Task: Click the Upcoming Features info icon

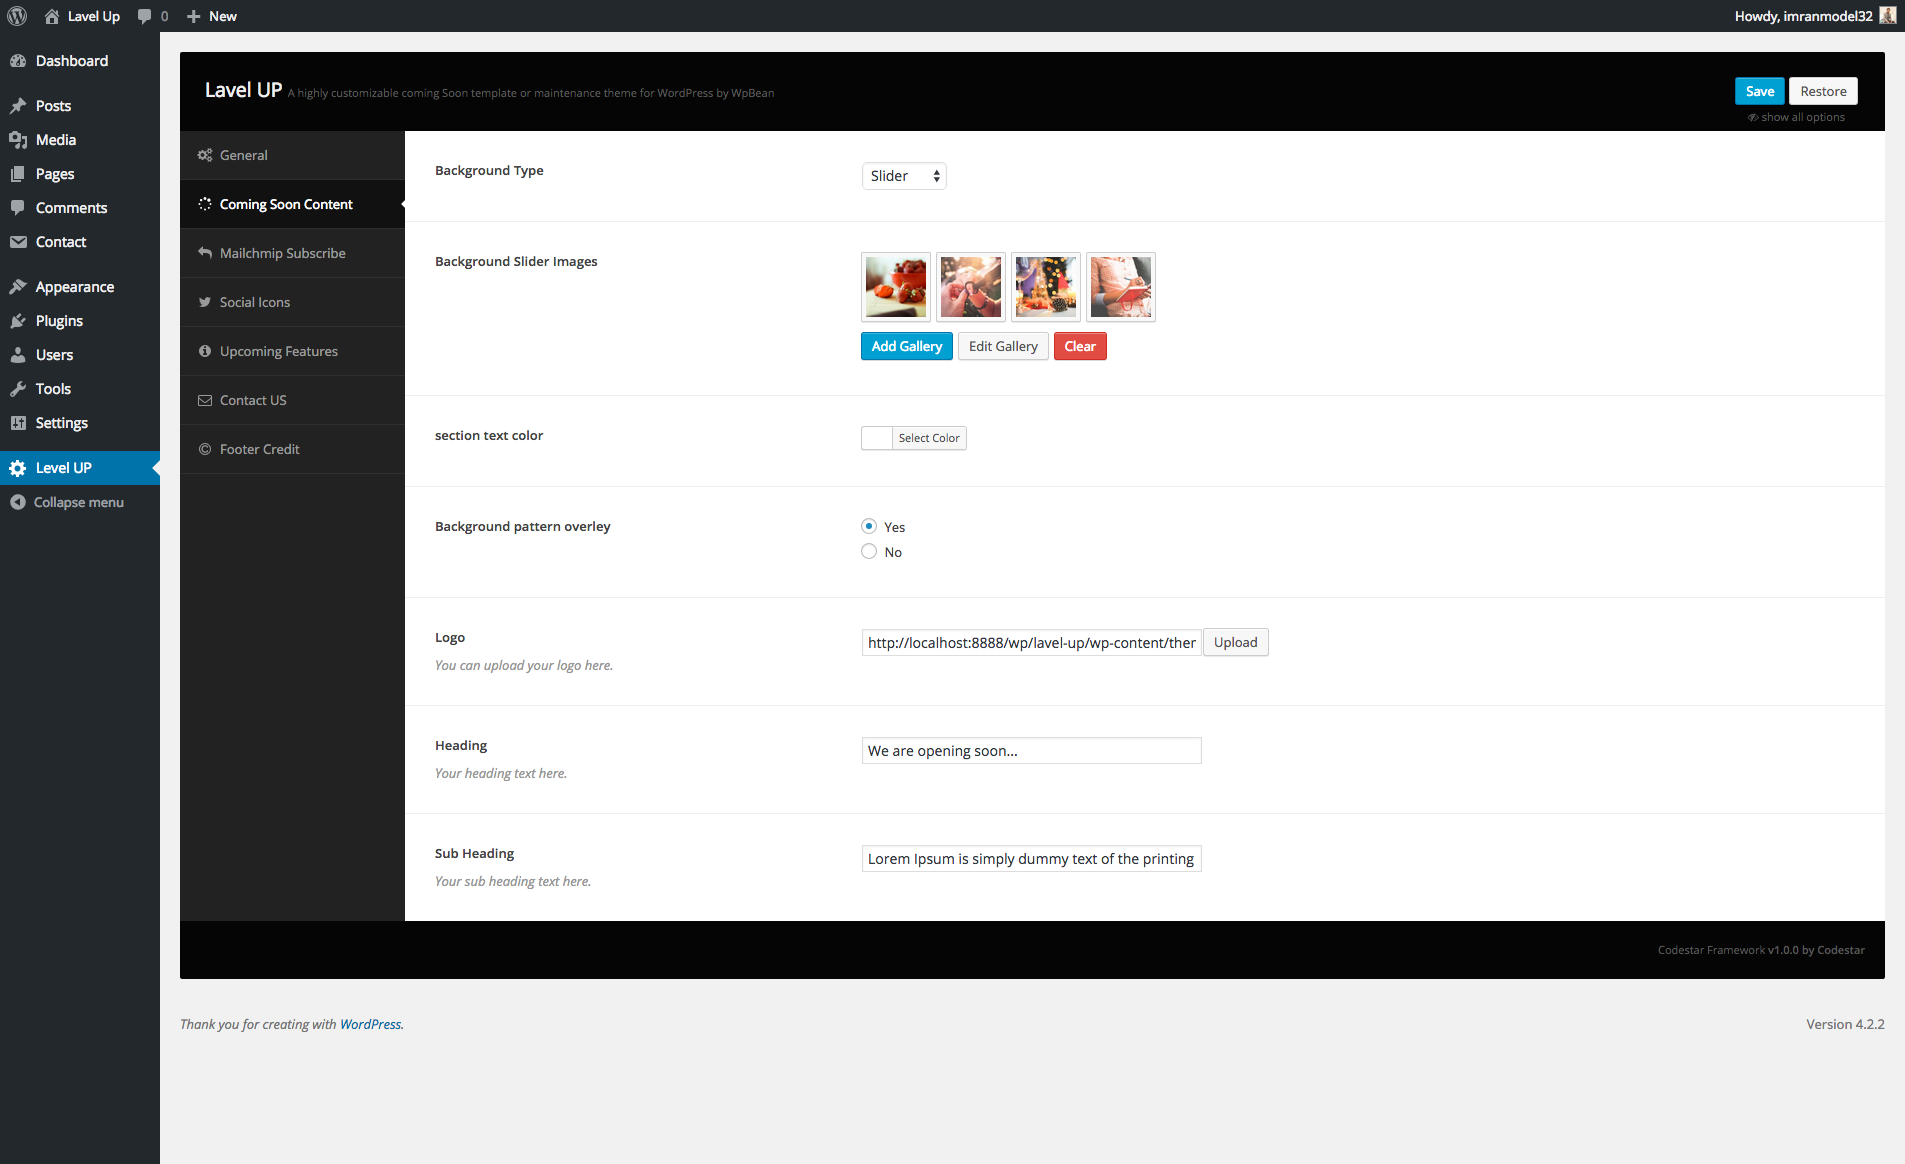Action: coord(205,351)
